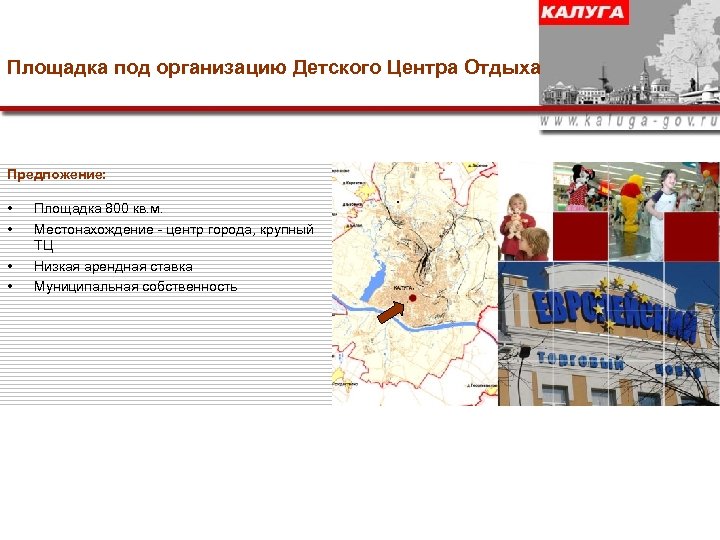Click the brown arrow pointing to the location

click(x=390, y=312)
